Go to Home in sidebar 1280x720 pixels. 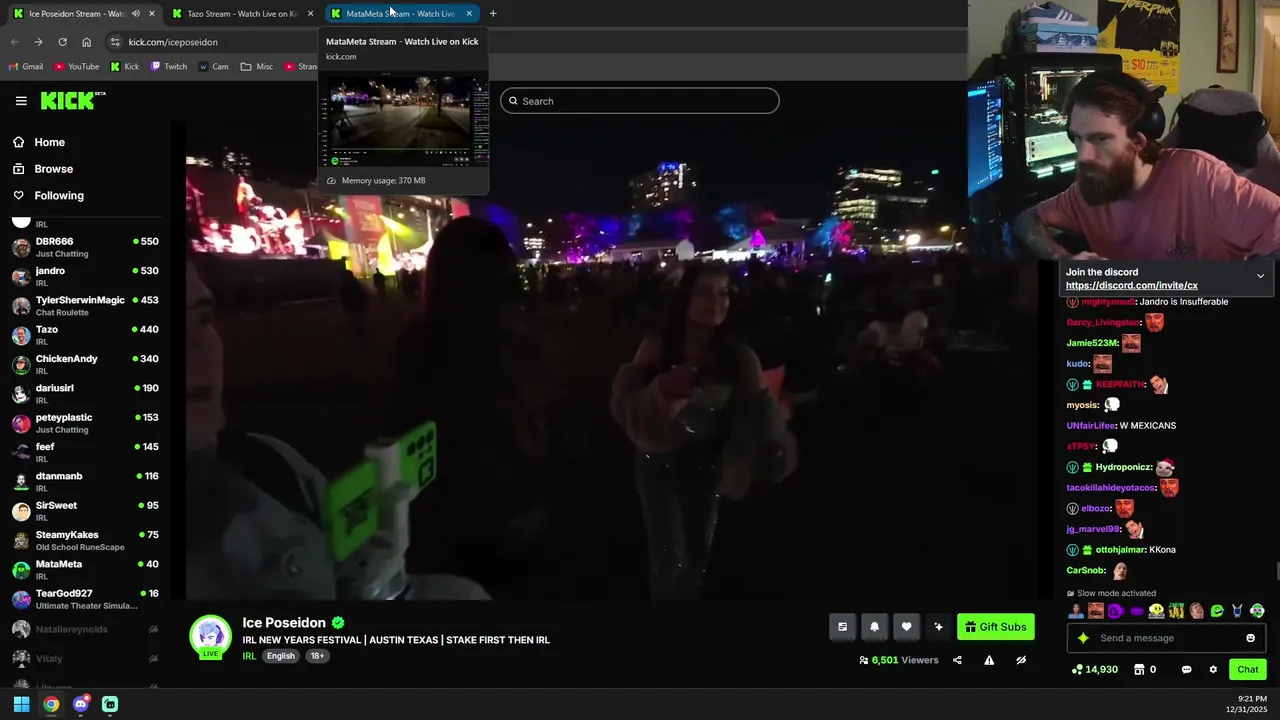49,142
